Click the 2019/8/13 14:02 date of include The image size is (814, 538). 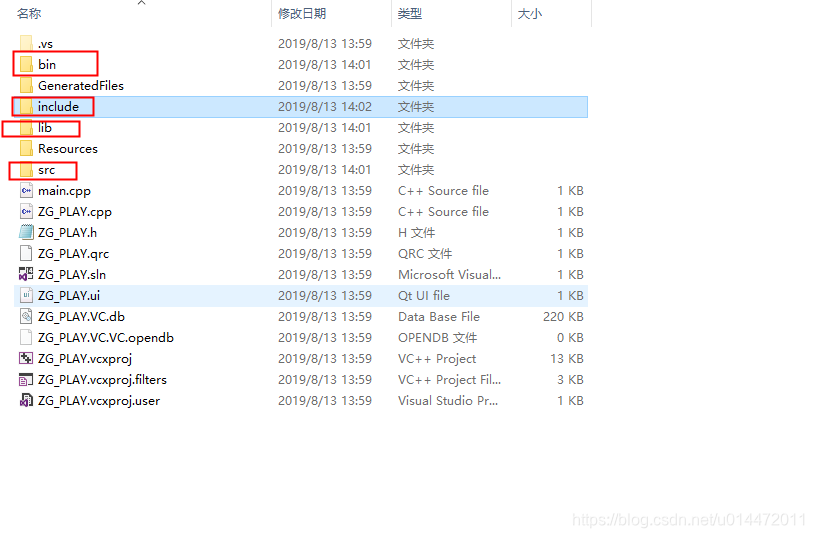[x=325, y=106]
